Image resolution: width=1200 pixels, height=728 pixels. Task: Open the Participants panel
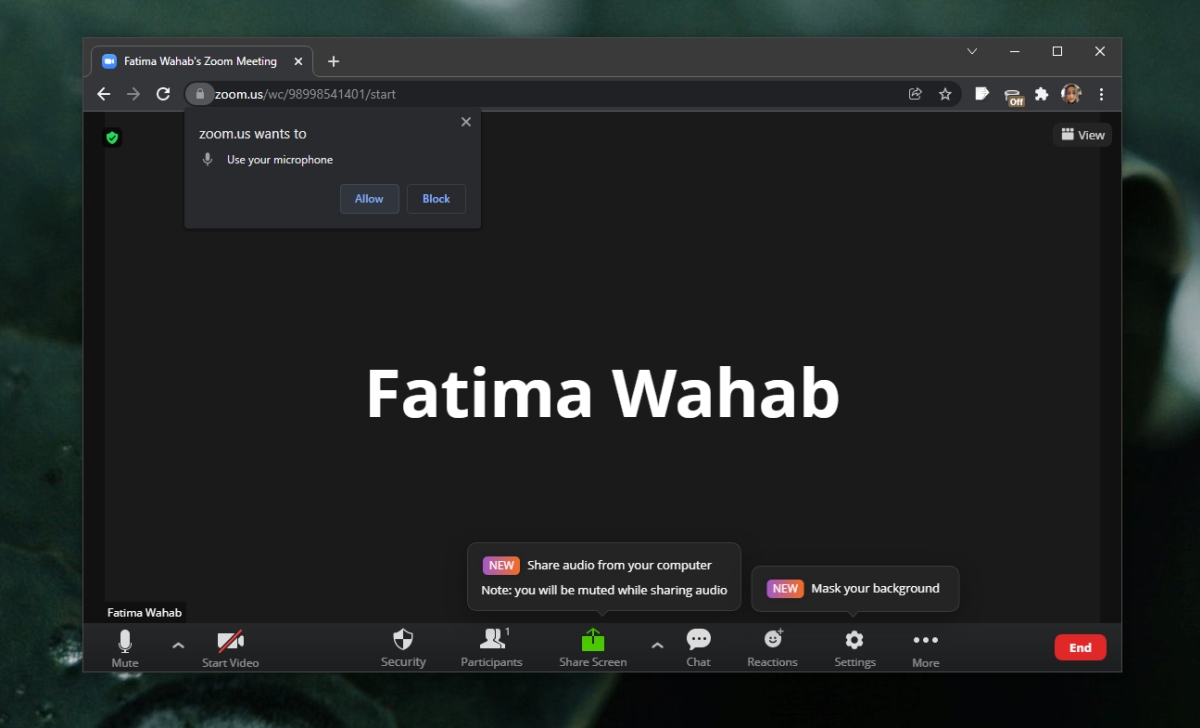point(492,647)
